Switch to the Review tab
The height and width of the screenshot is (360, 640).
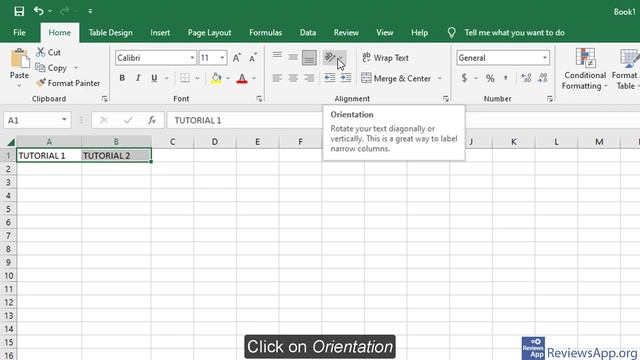point(346,33)
